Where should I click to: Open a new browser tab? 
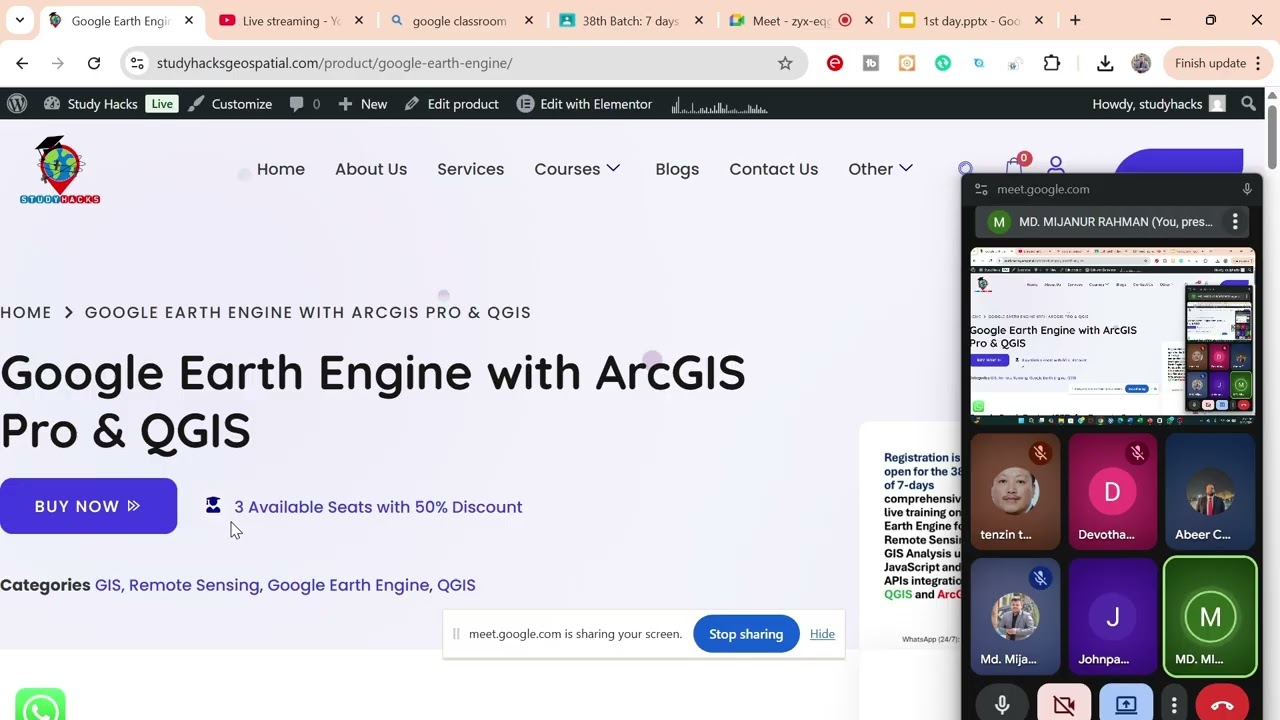click(x=1075, y=20)
